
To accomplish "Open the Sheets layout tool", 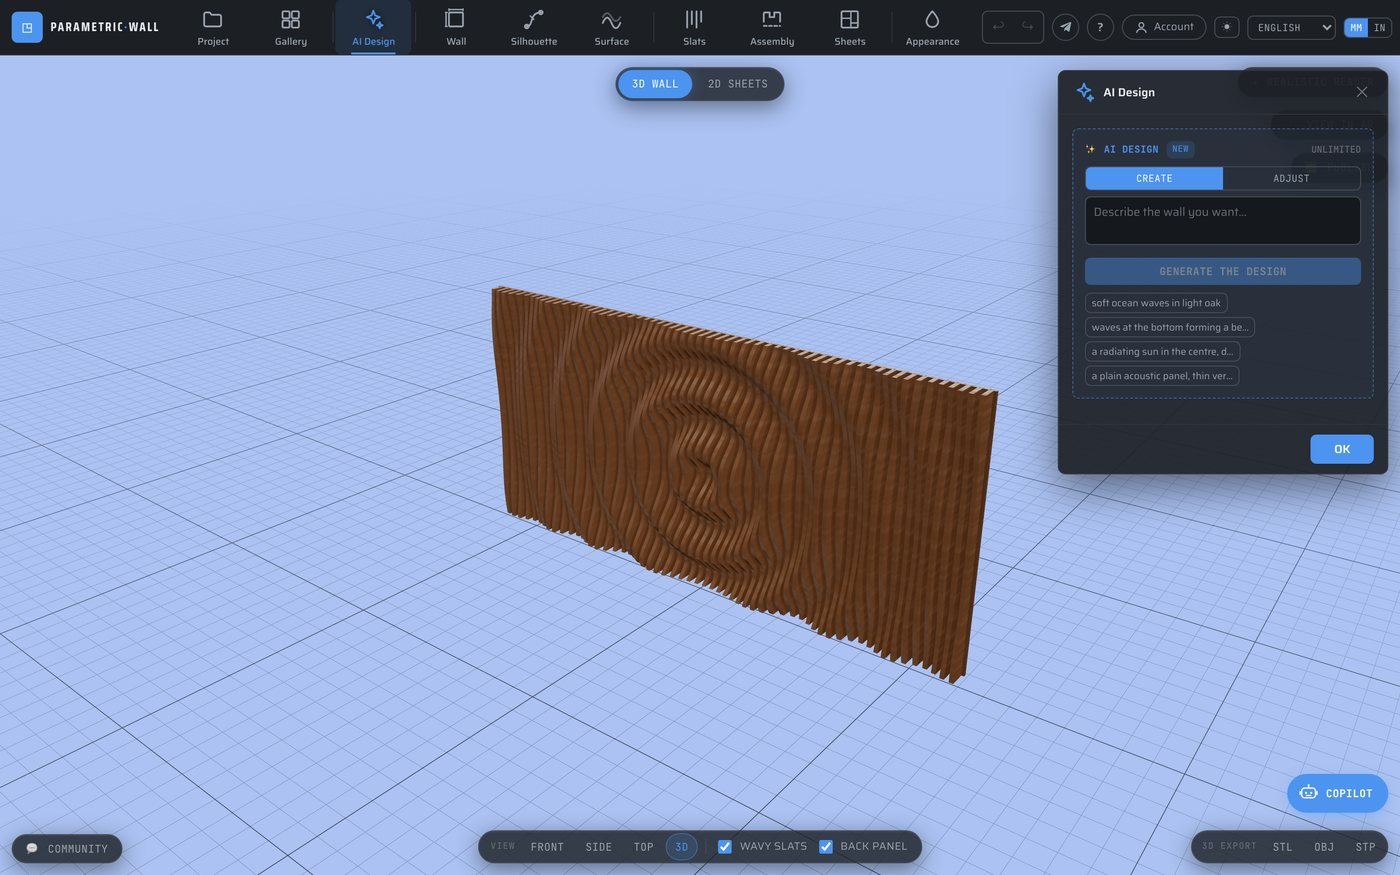I will (x=850, y=28).
